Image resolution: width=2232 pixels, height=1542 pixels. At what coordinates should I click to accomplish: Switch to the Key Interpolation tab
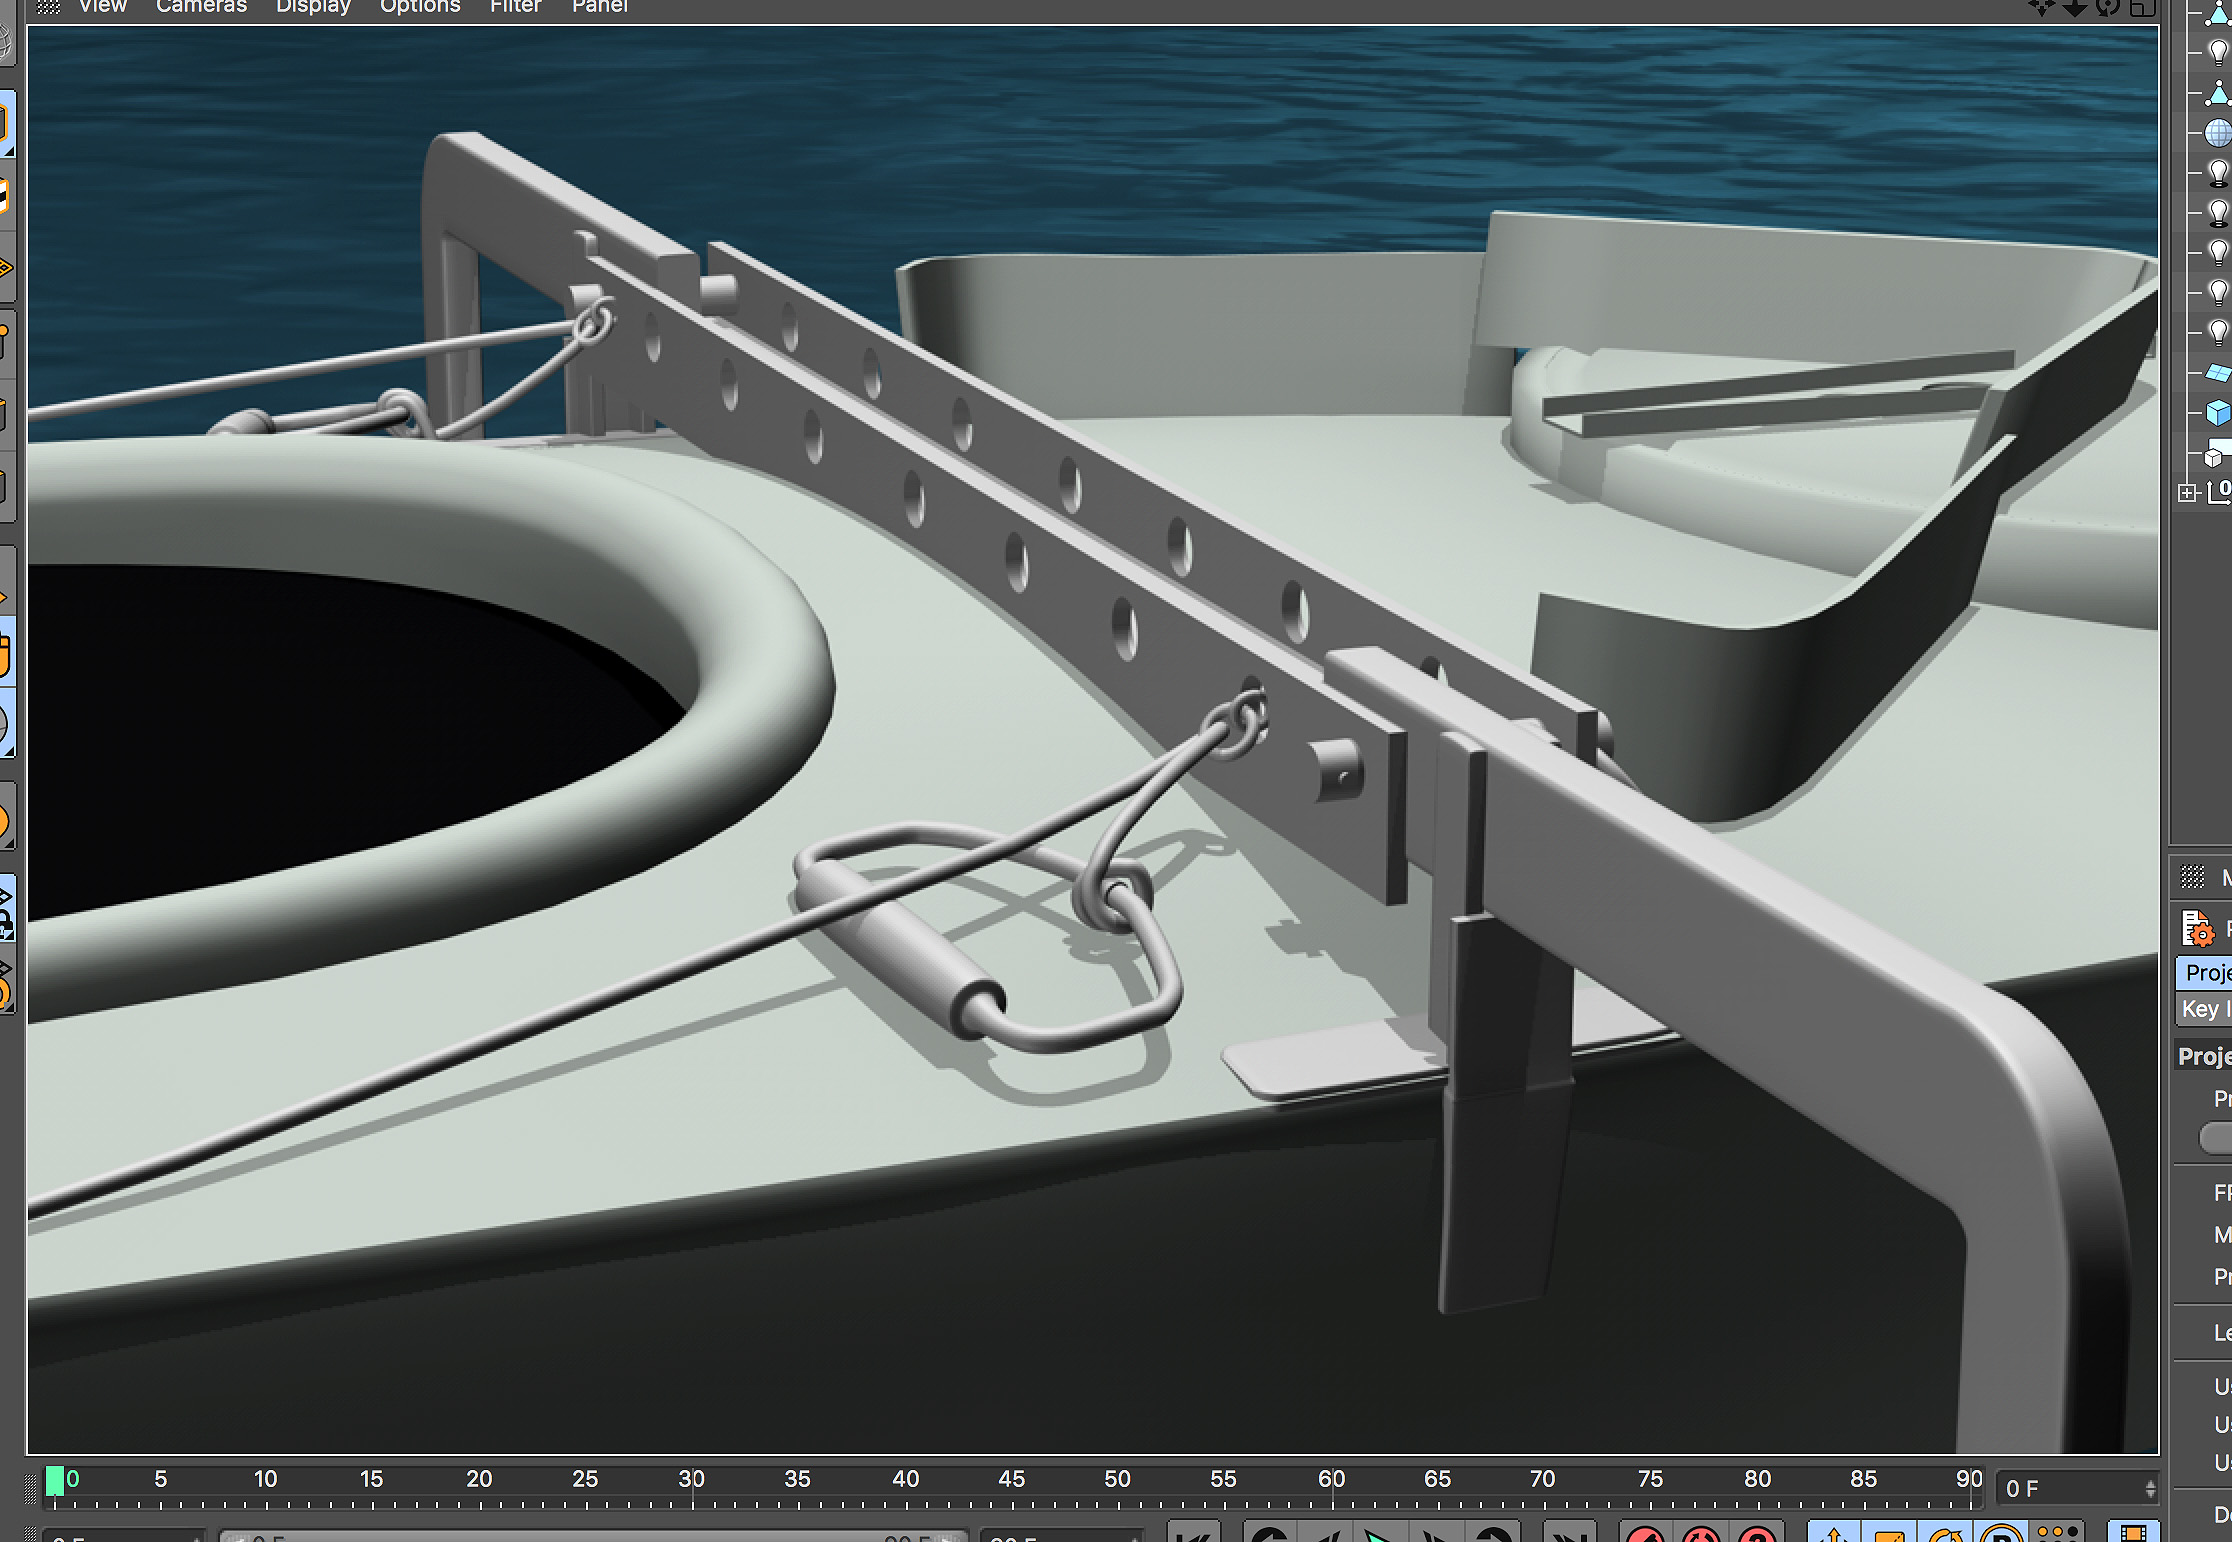[2204, 1009]
